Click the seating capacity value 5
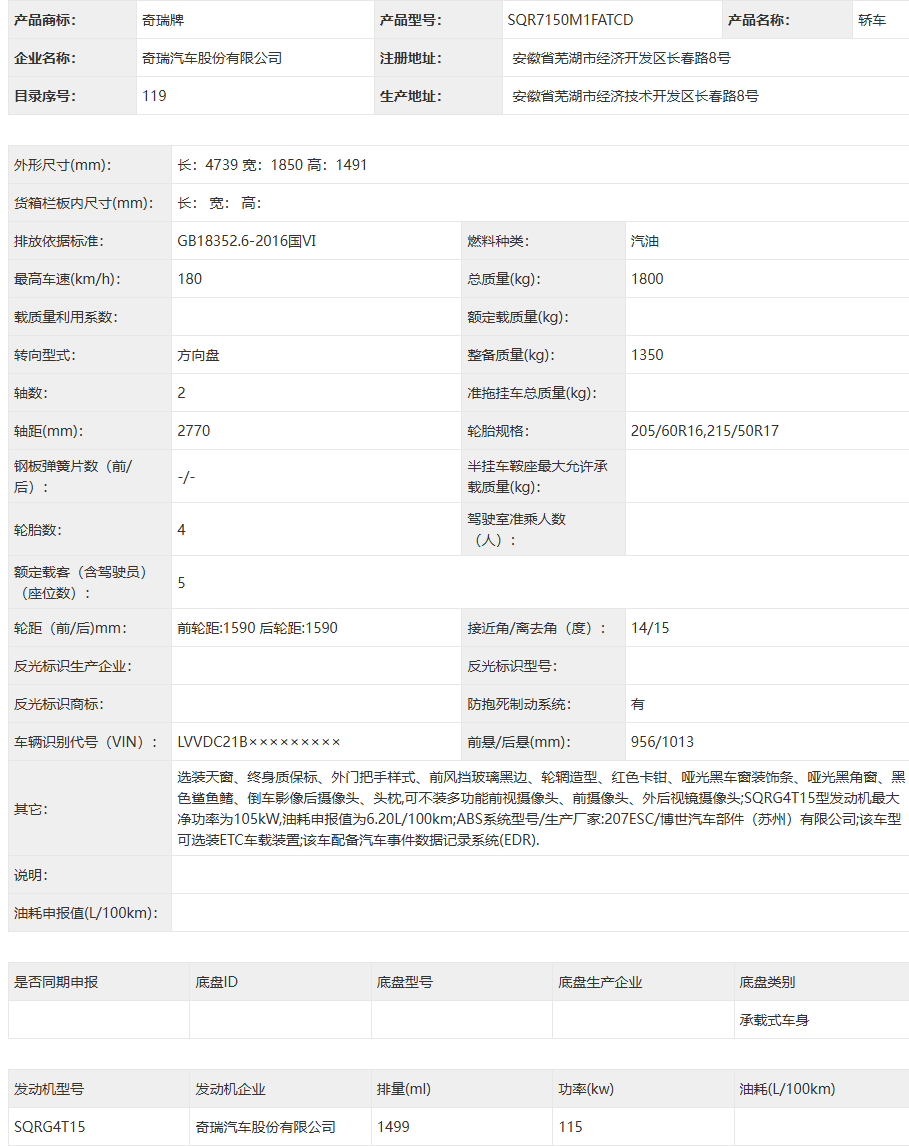 (x=181, y=583)
